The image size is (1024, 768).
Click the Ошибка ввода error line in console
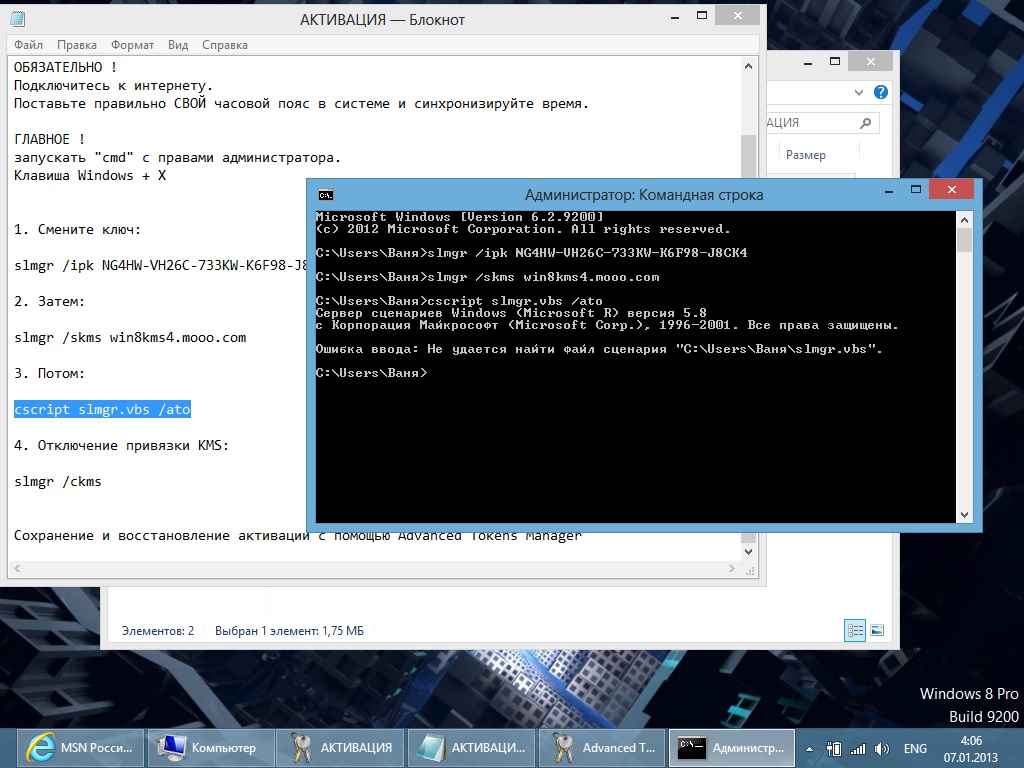(x=599, y=349)
